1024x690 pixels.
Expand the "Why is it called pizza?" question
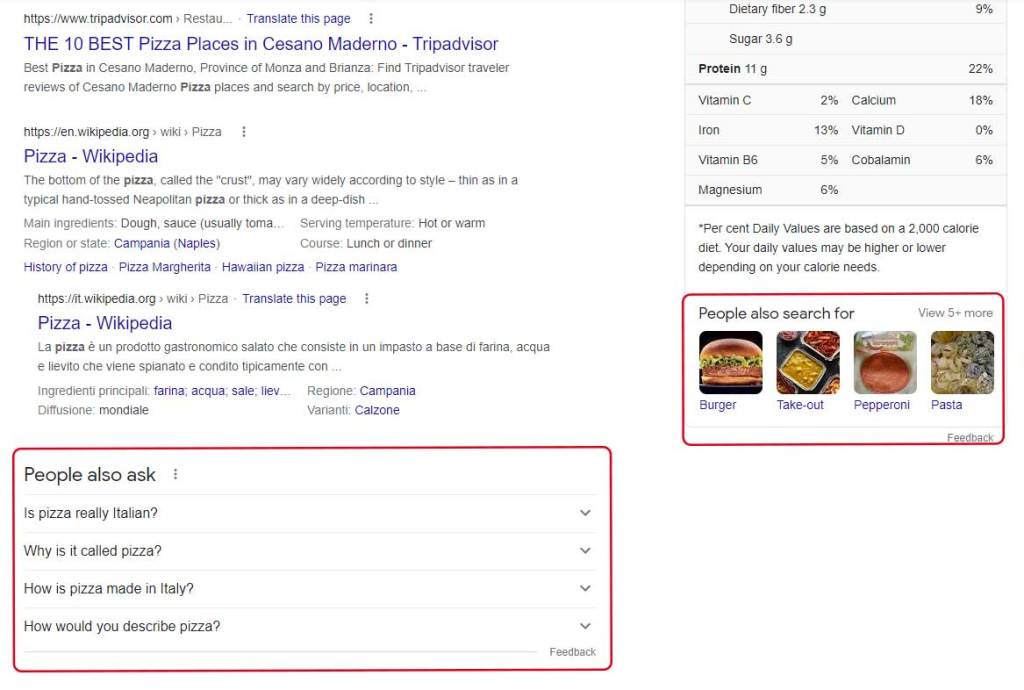(585, 551)
